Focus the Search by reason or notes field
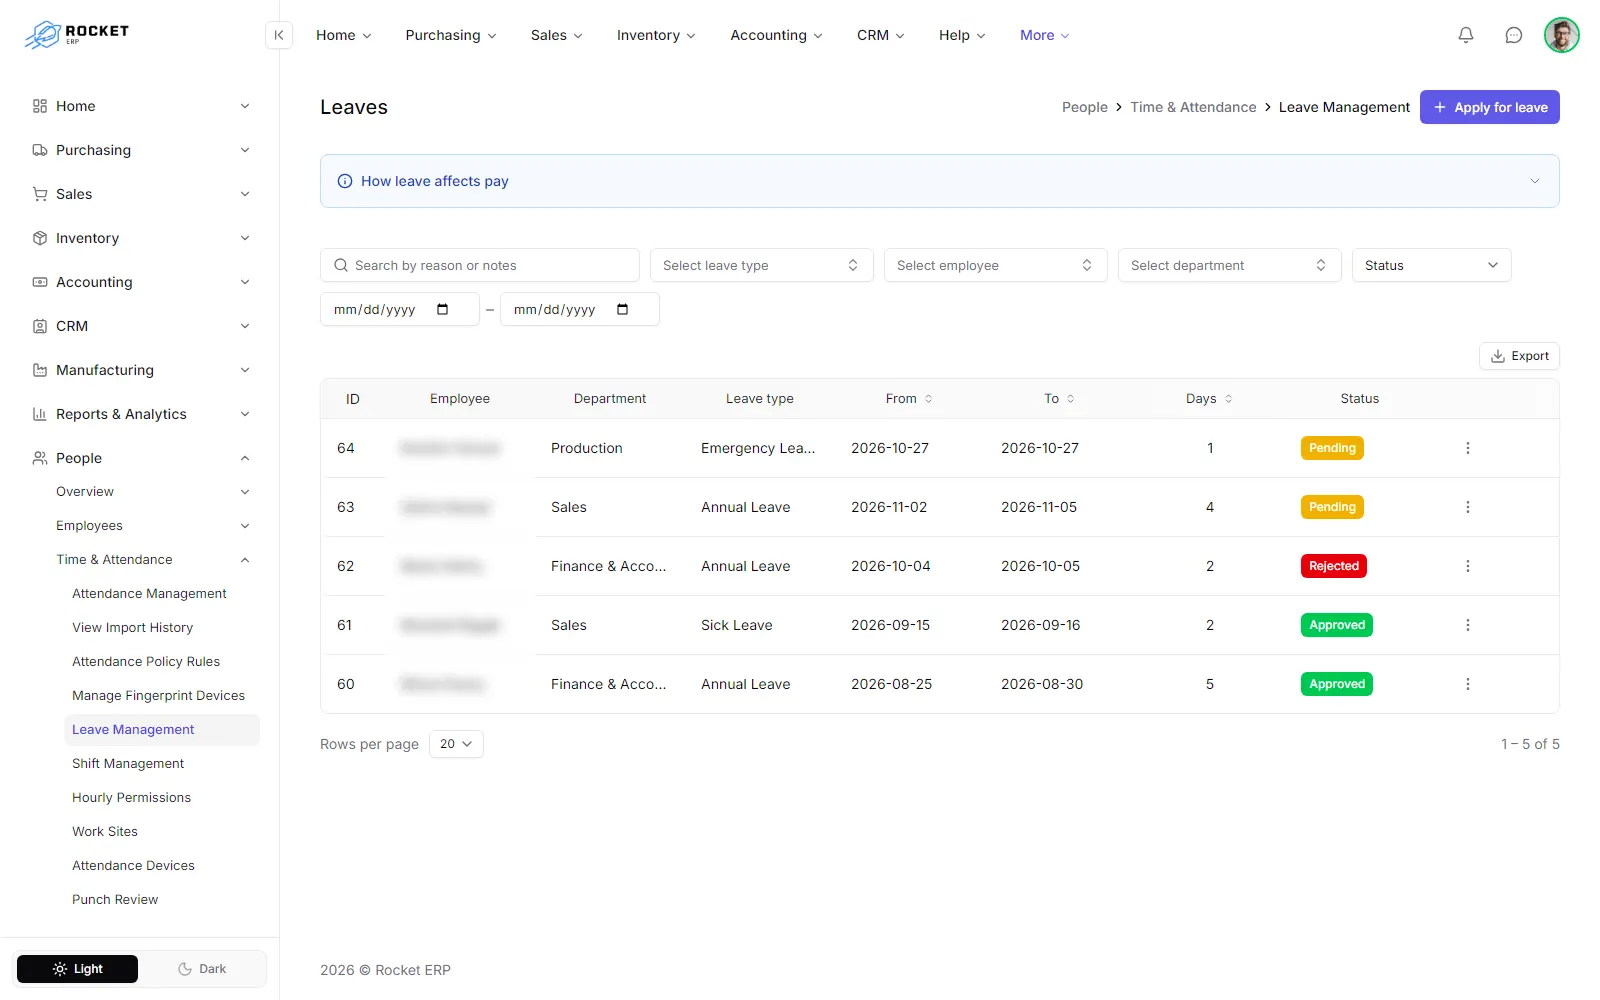The height and width of the screenshot is (1000, 1600). 480,265
